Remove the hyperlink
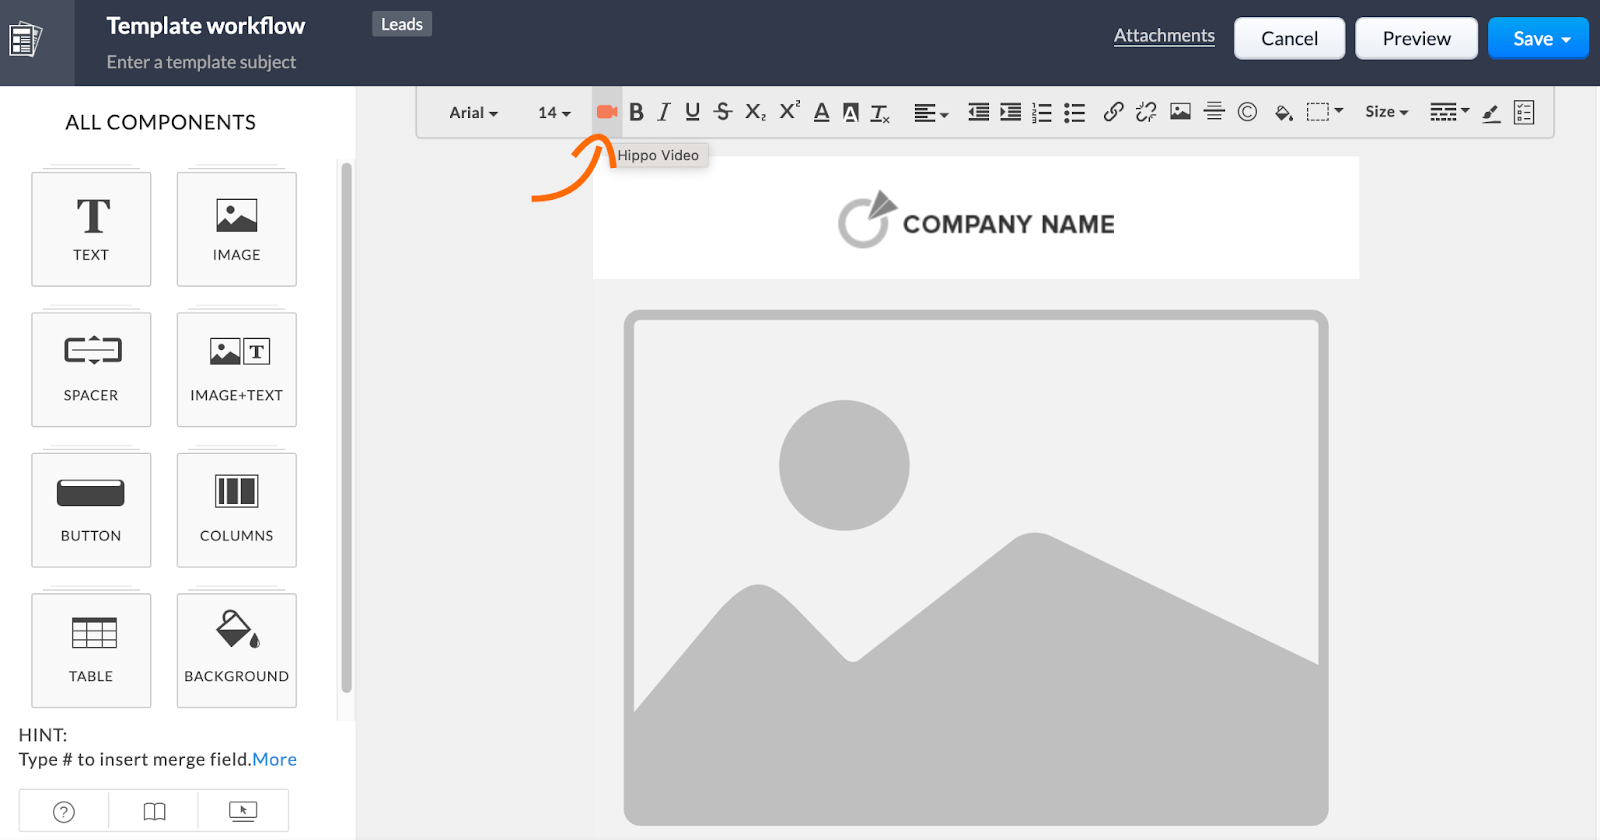The width and height of the screenshot is (1600, 840). tap(1146, 112)
